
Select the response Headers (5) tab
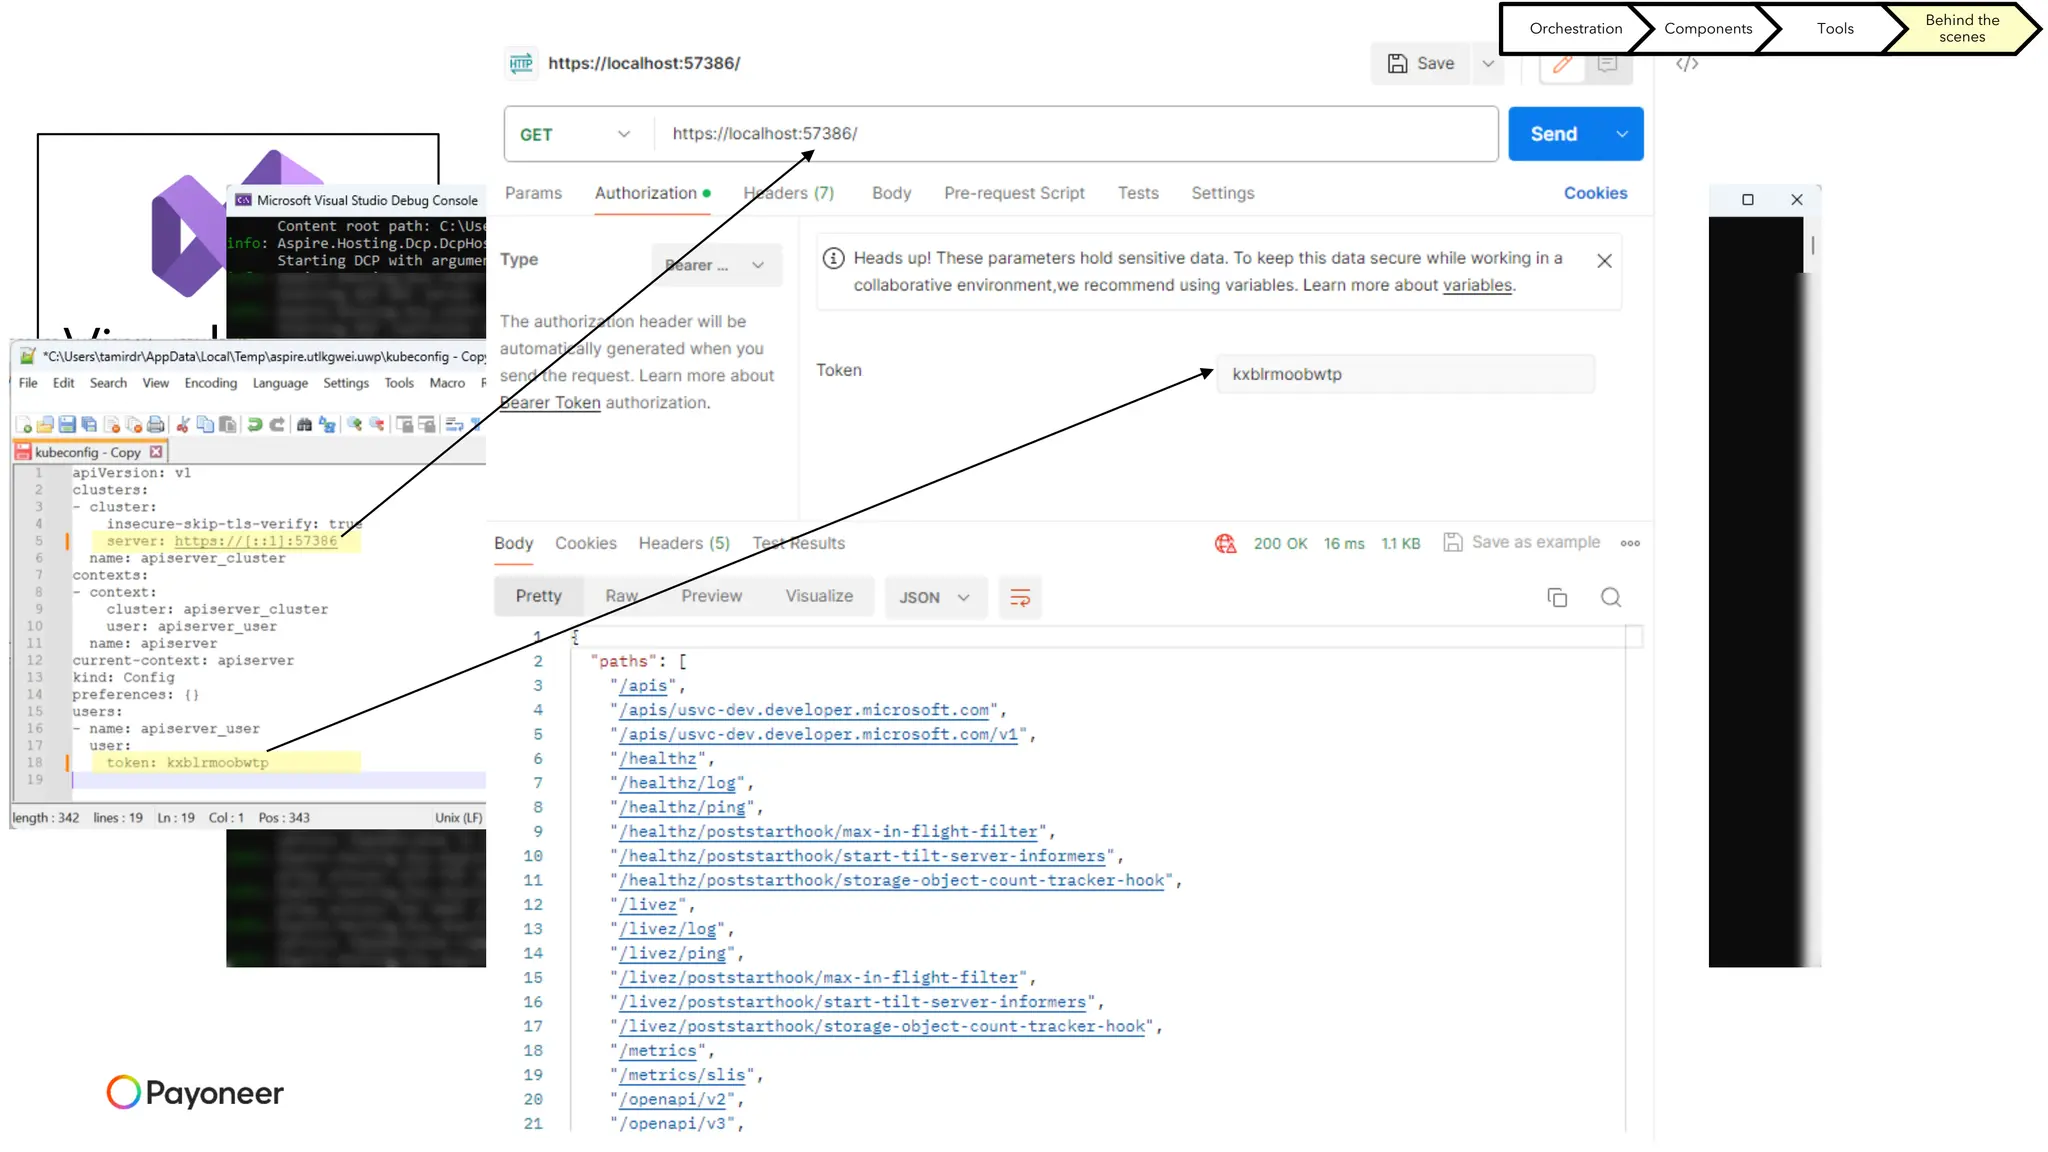(x=684, y=543)
